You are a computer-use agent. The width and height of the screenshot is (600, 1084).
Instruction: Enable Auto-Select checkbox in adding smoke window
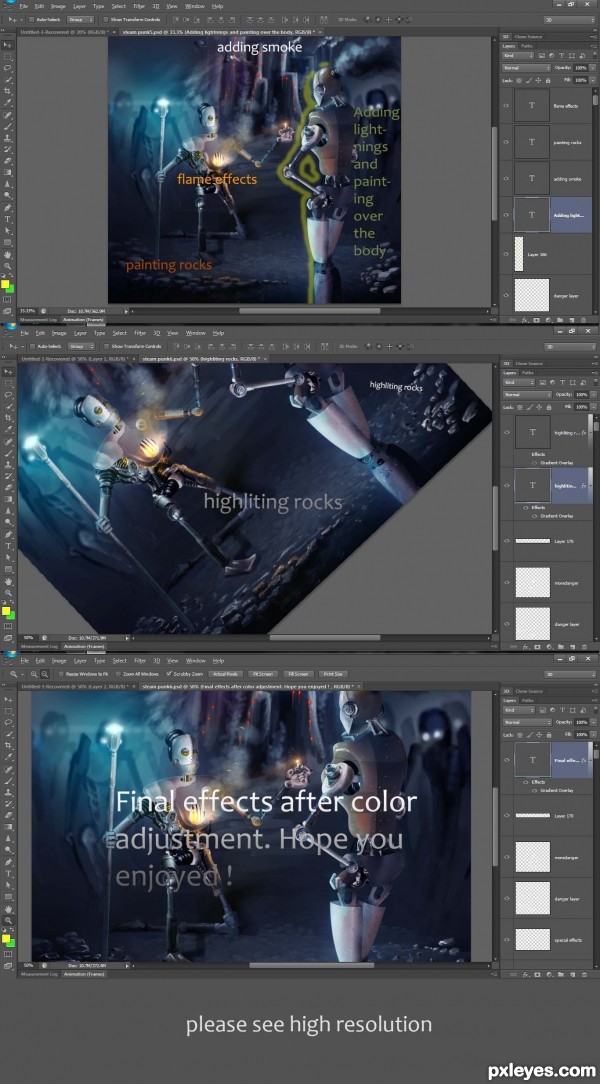[x=33, y=19]
